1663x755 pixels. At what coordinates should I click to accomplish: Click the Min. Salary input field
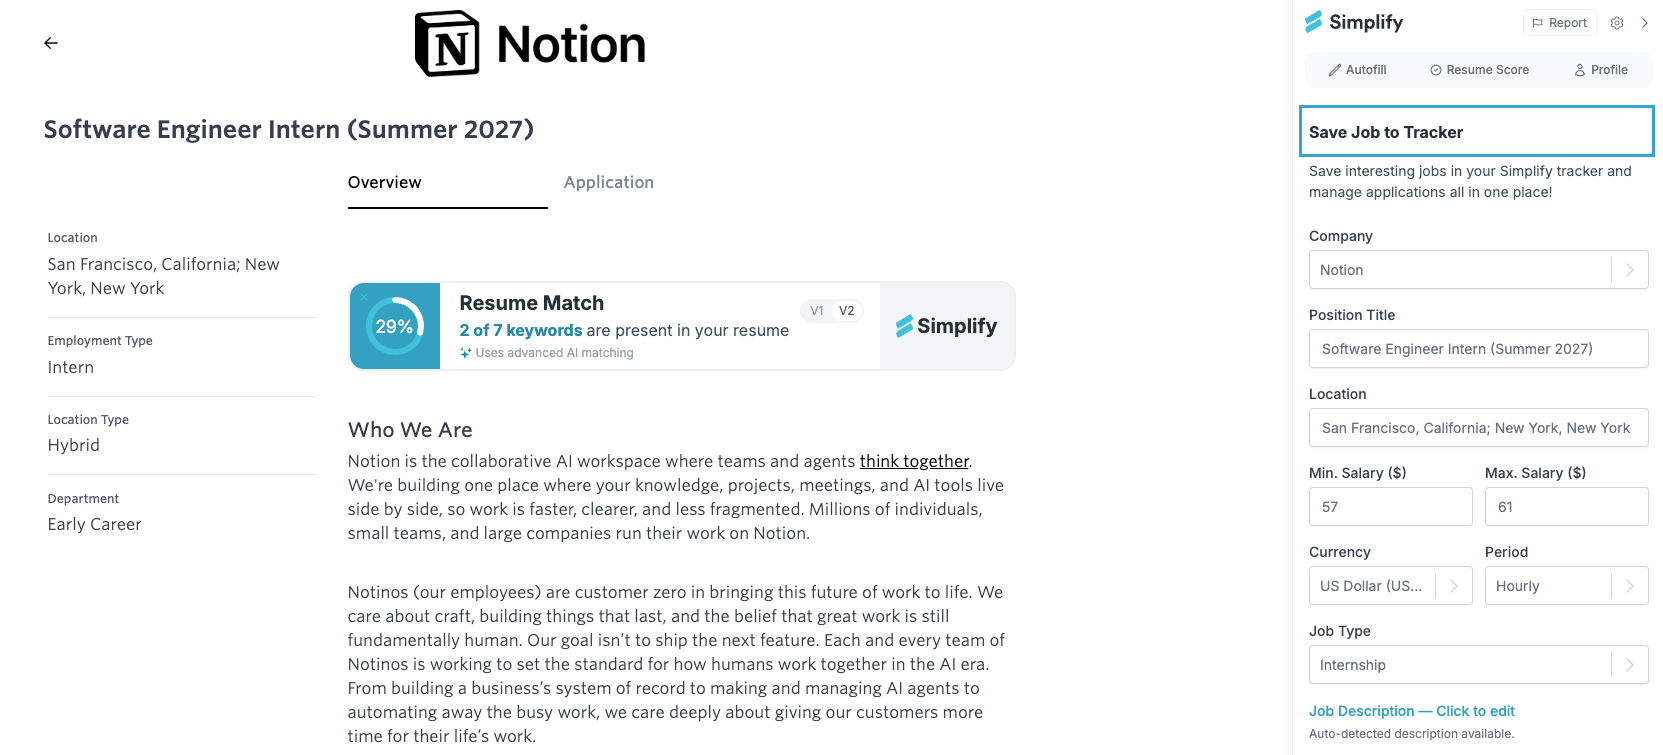tap(1390, 507)
